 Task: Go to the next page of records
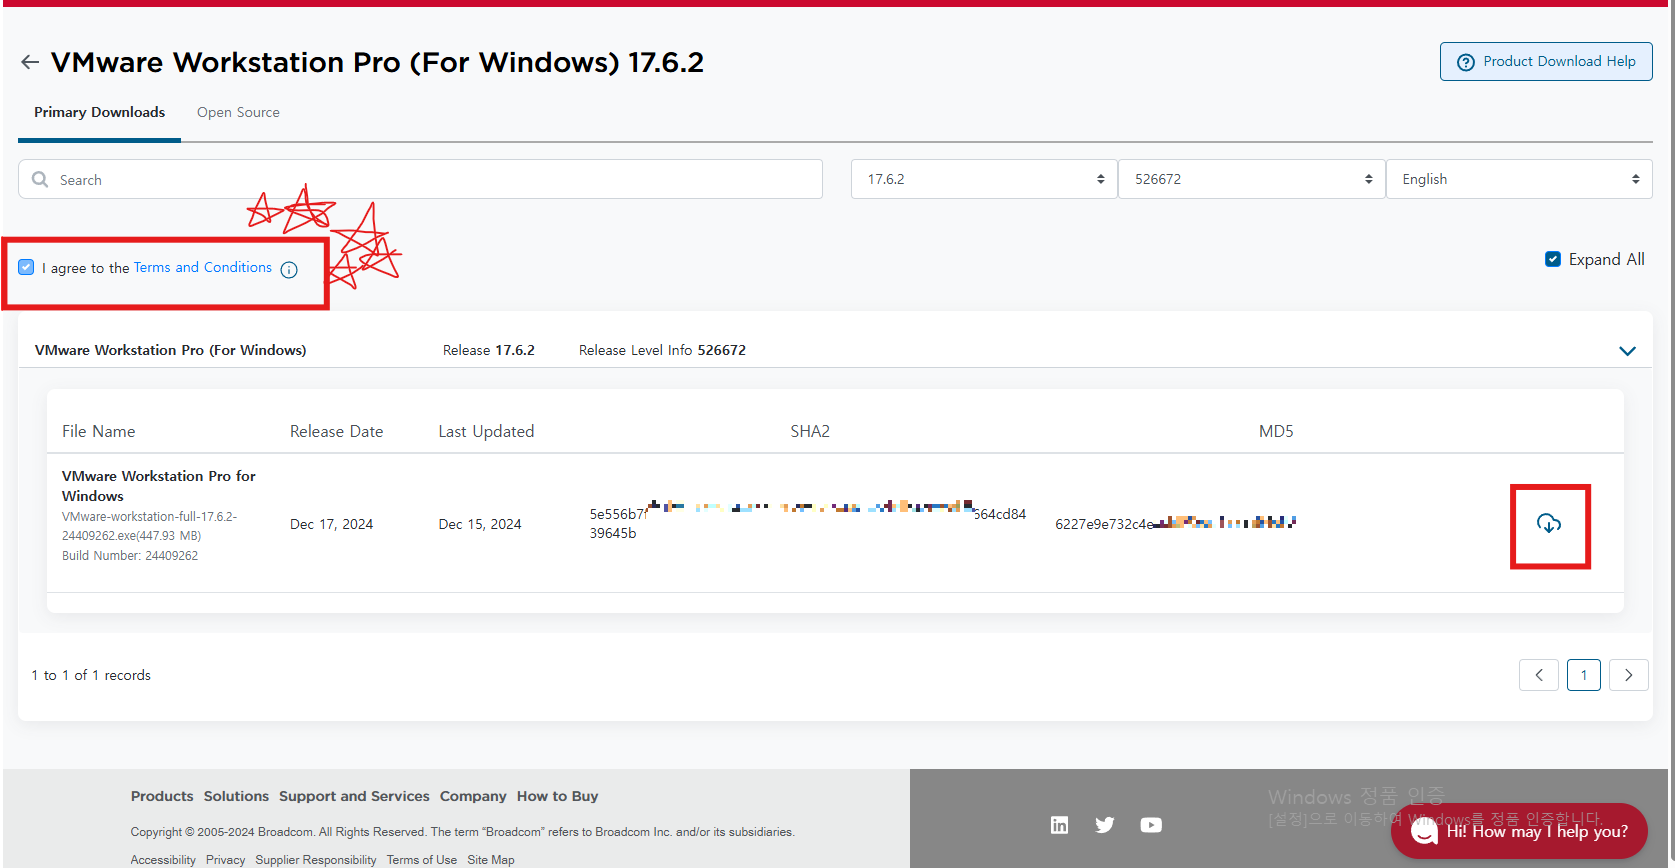click(x=1629, y=675)
